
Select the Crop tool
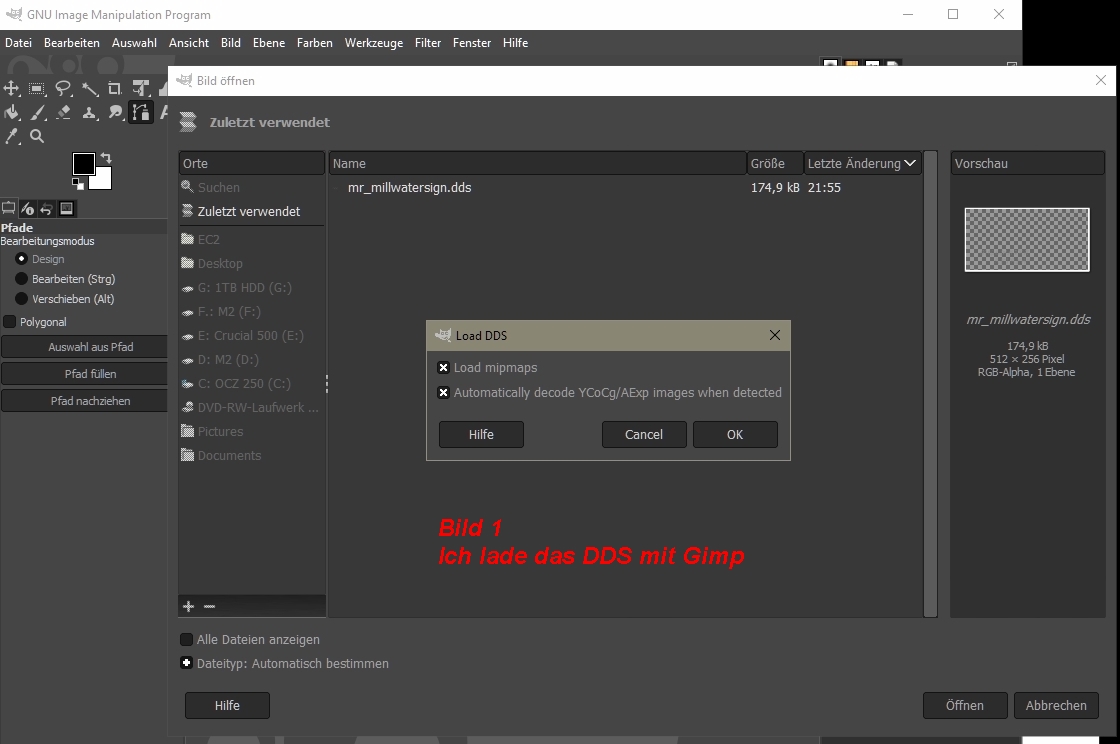115,89
